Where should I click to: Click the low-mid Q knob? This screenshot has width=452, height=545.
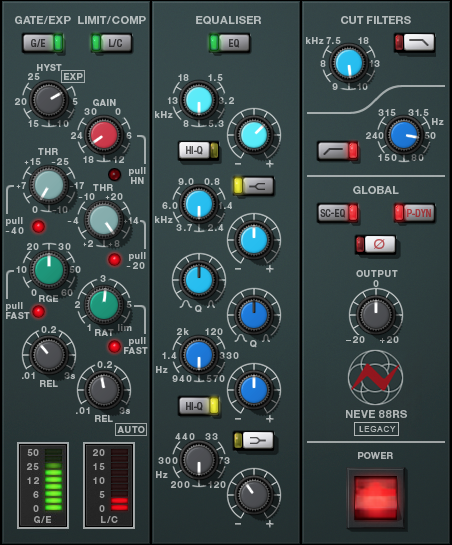pyautogui.click(x=254, y=315)
